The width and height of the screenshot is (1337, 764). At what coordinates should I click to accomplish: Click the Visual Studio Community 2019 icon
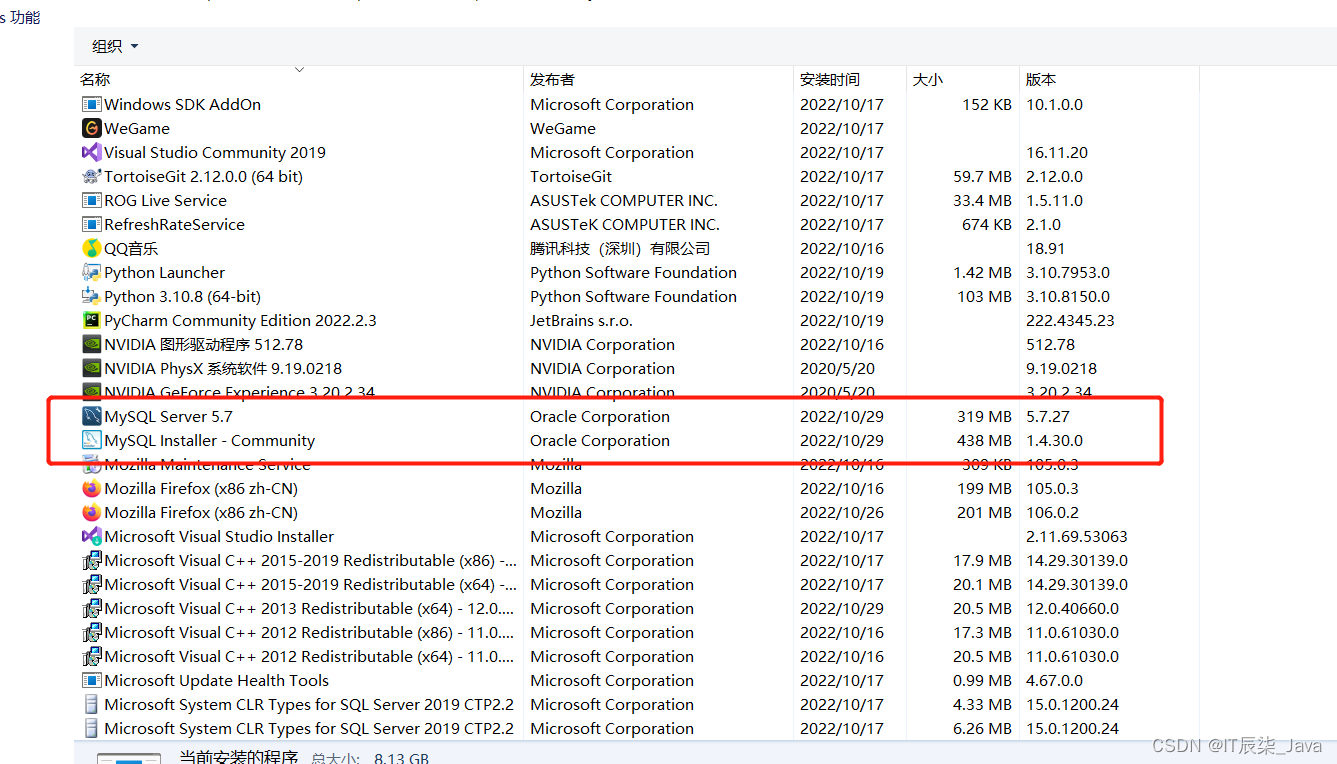click(91, 152)
